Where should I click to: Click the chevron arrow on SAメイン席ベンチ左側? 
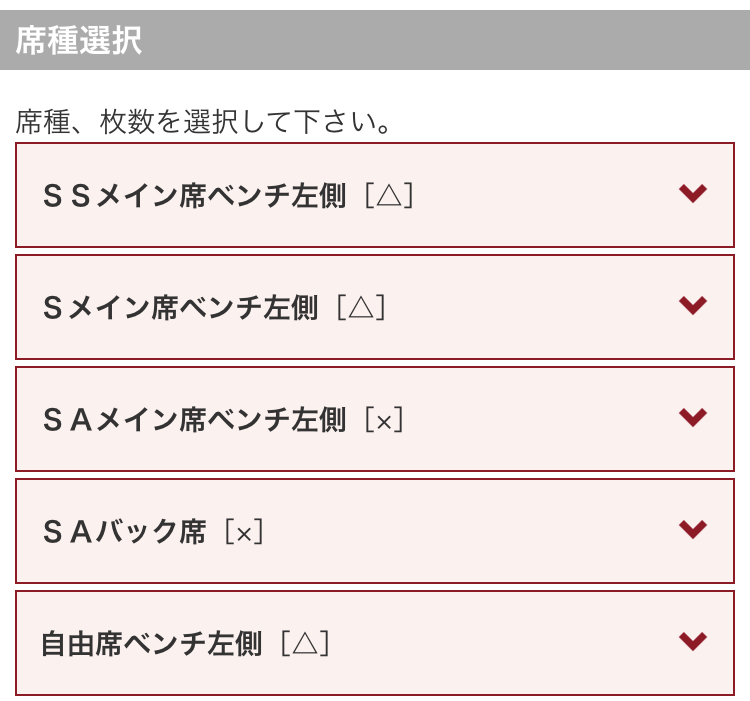point(692,418)
